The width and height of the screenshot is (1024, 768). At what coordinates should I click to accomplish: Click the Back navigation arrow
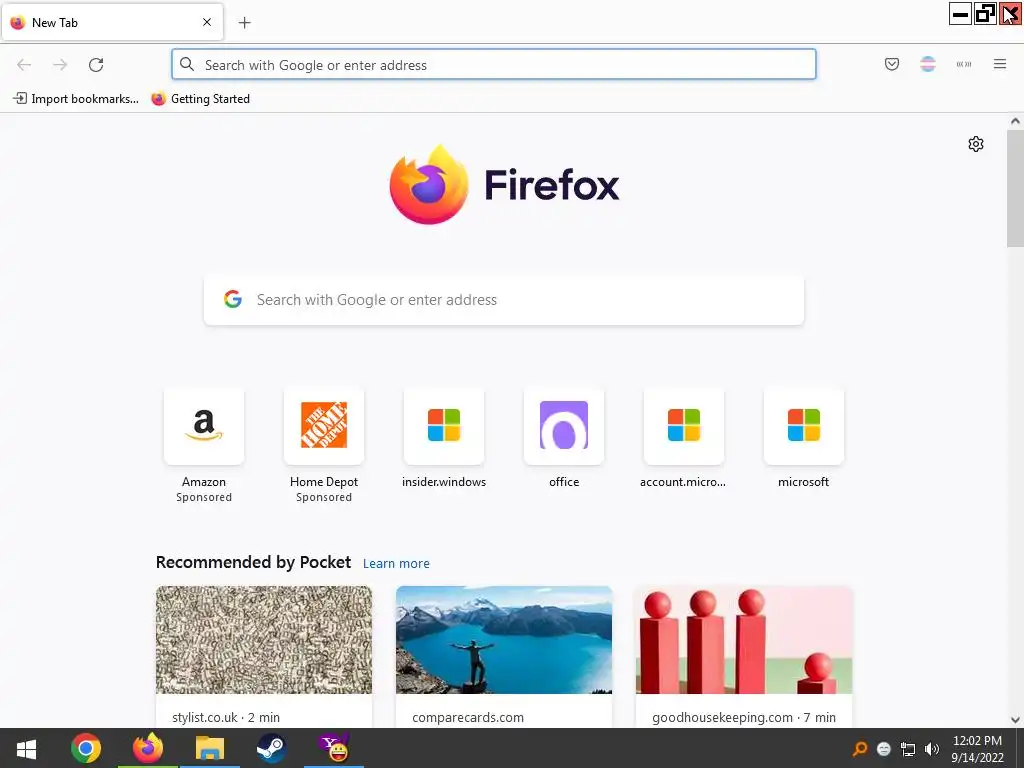click(24, 65)
